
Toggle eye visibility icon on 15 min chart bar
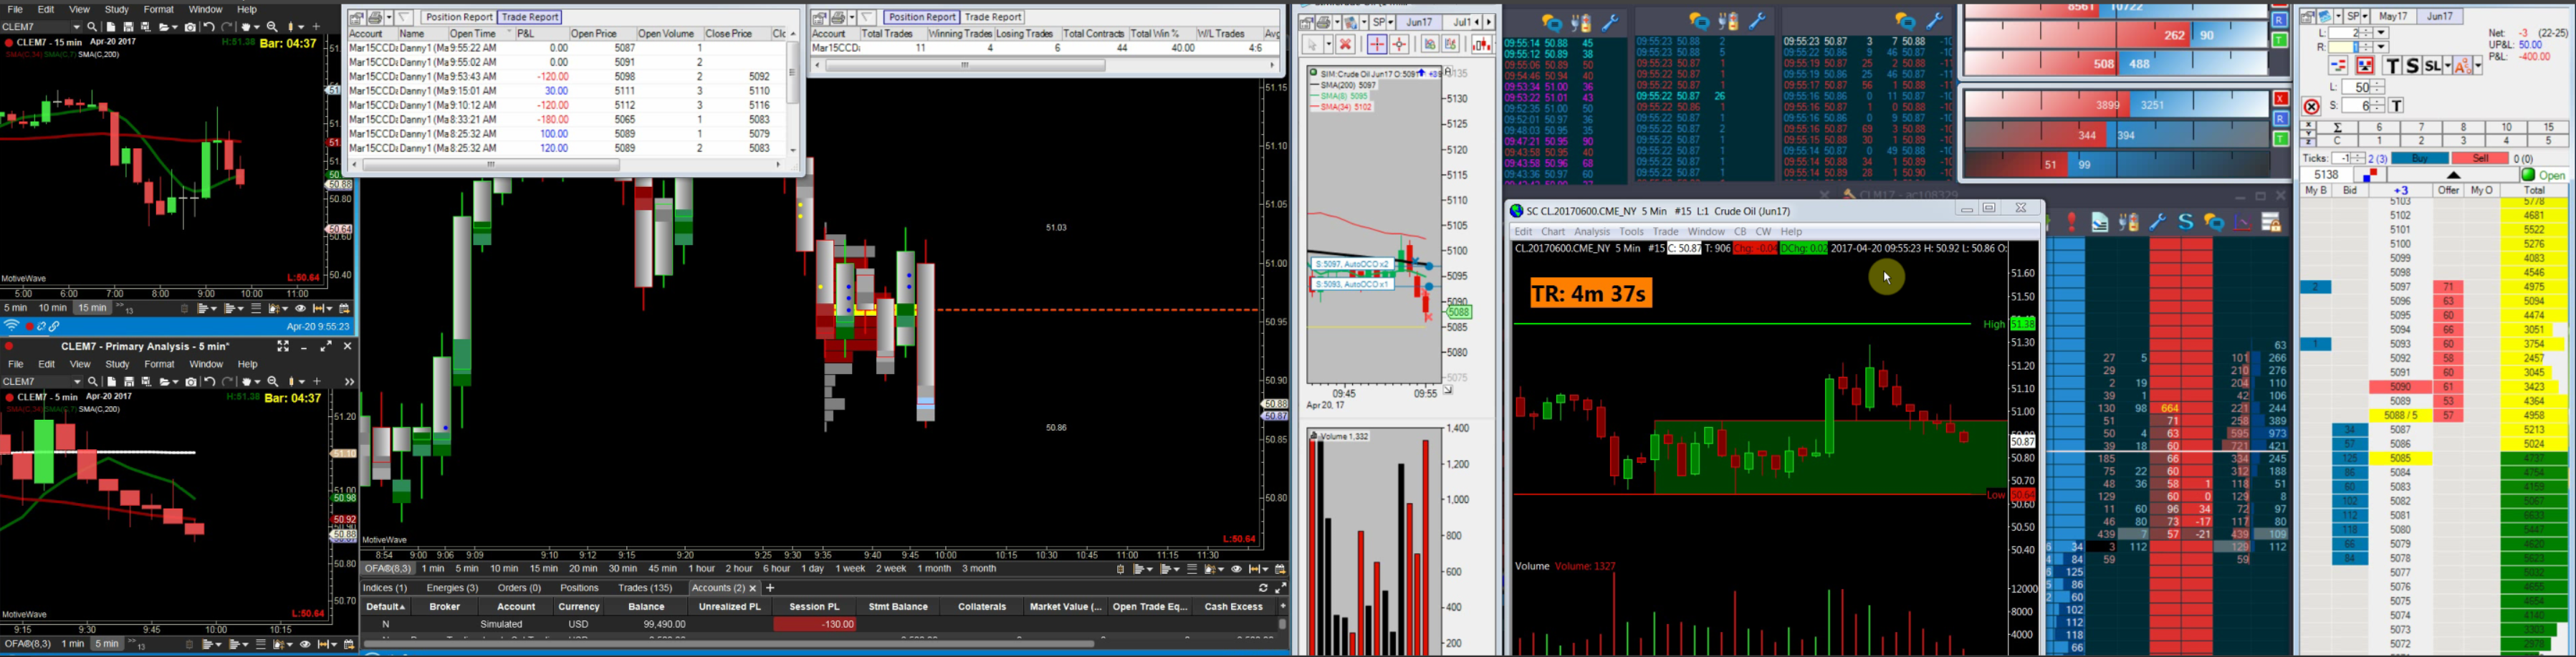pos(300,309)
